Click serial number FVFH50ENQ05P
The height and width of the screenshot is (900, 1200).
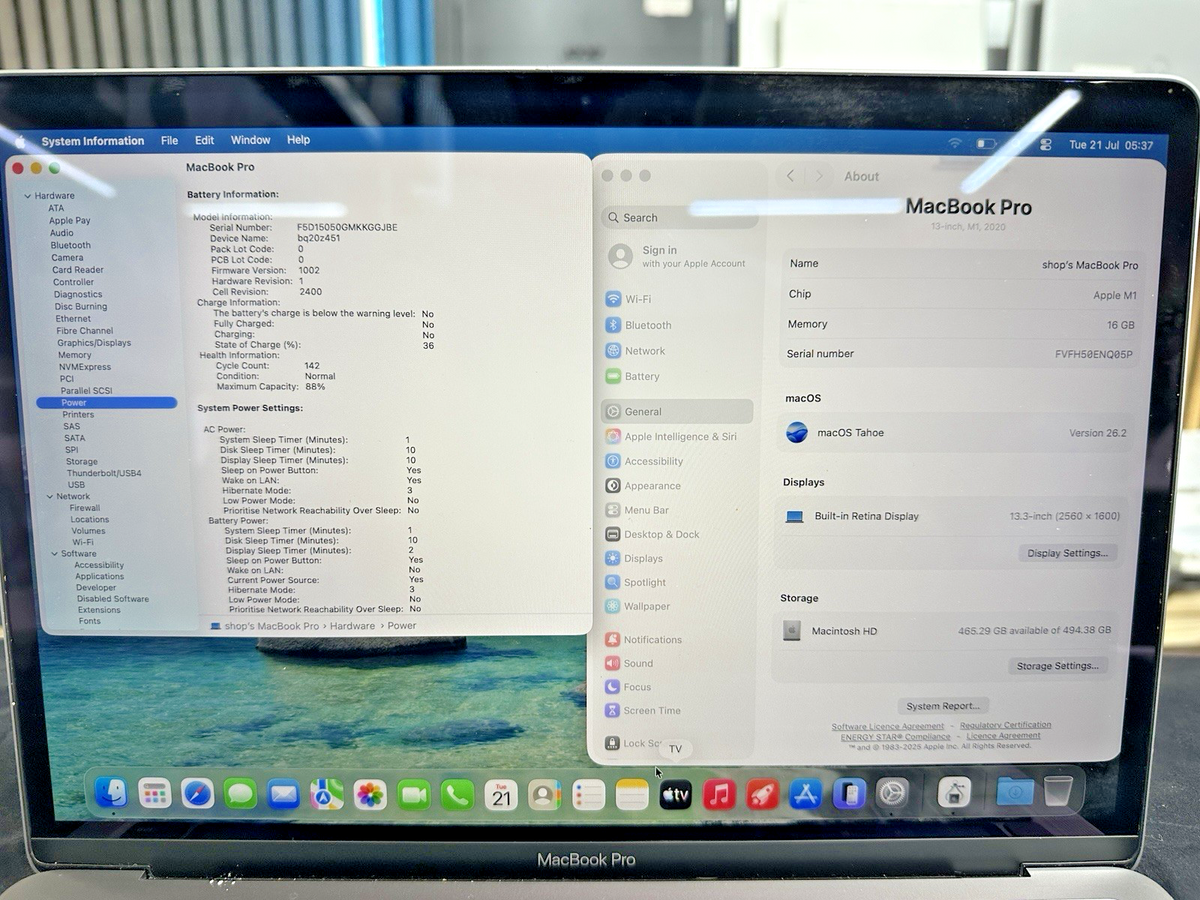pyautogui.click(x=1094, y=354)
